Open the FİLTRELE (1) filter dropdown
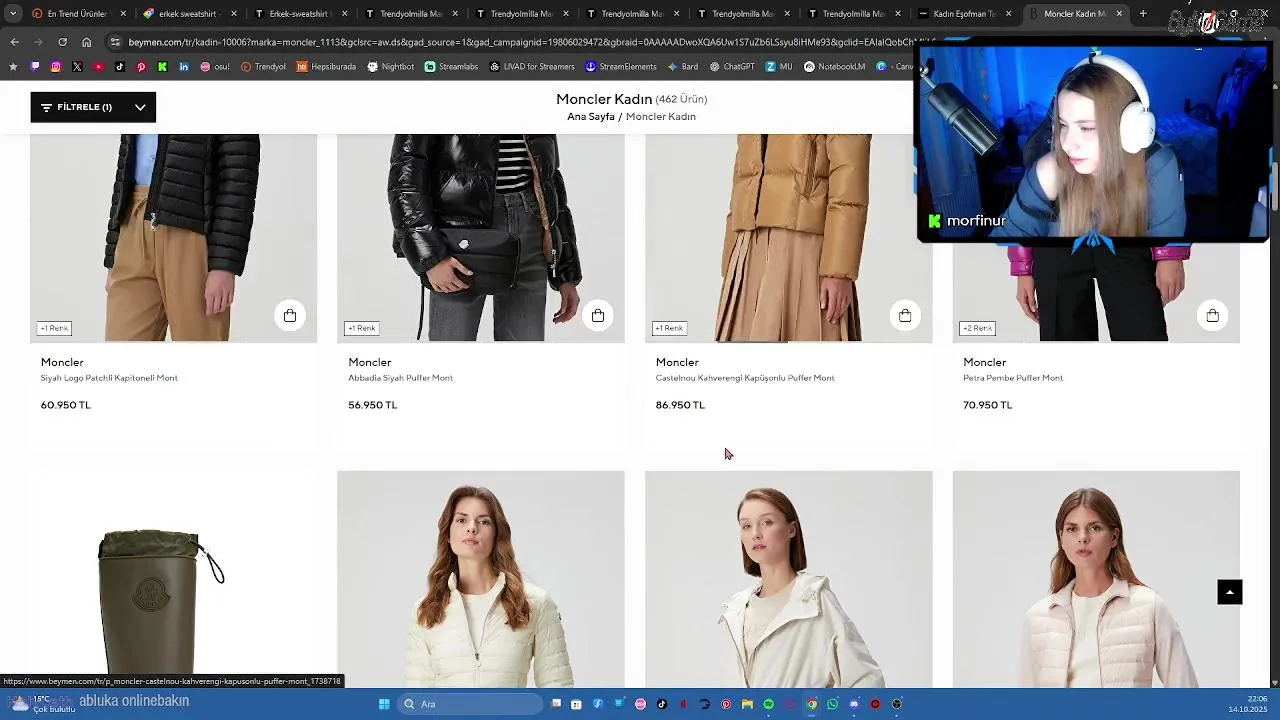This screenshot has height=720, width=1280. [93, 107]
